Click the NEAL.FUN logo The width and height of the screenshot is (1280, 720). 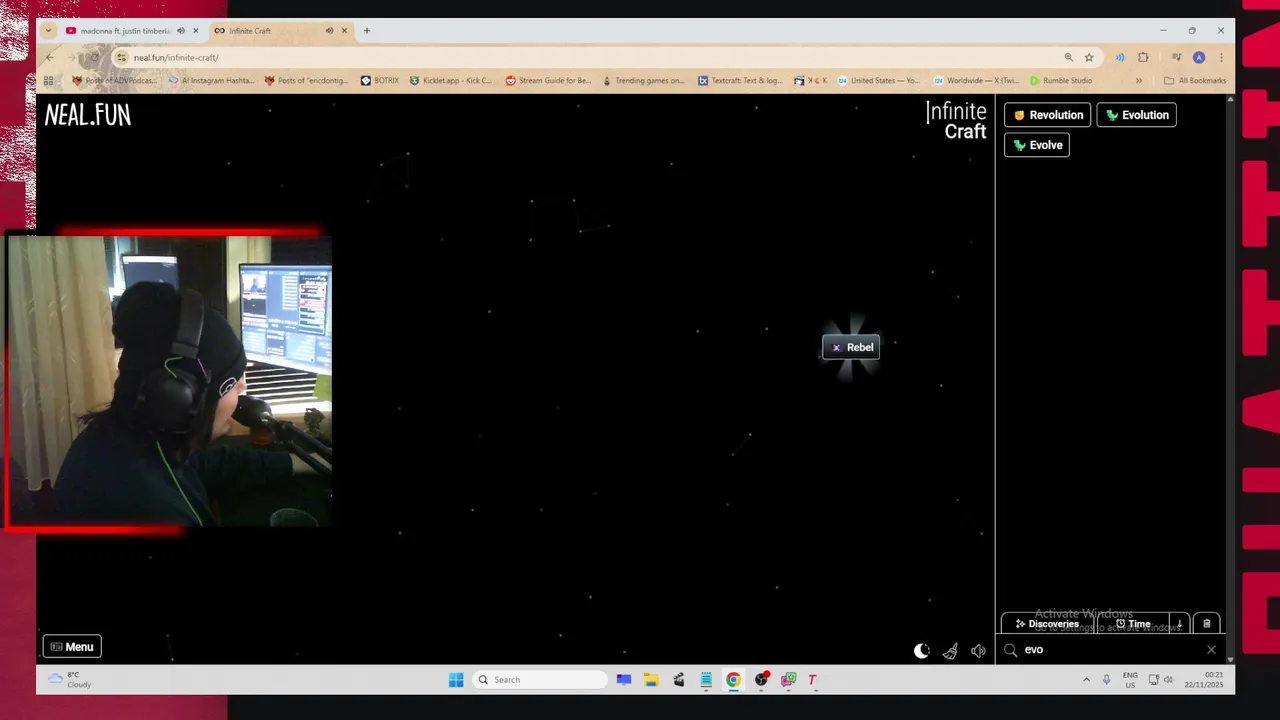point(88,115)
